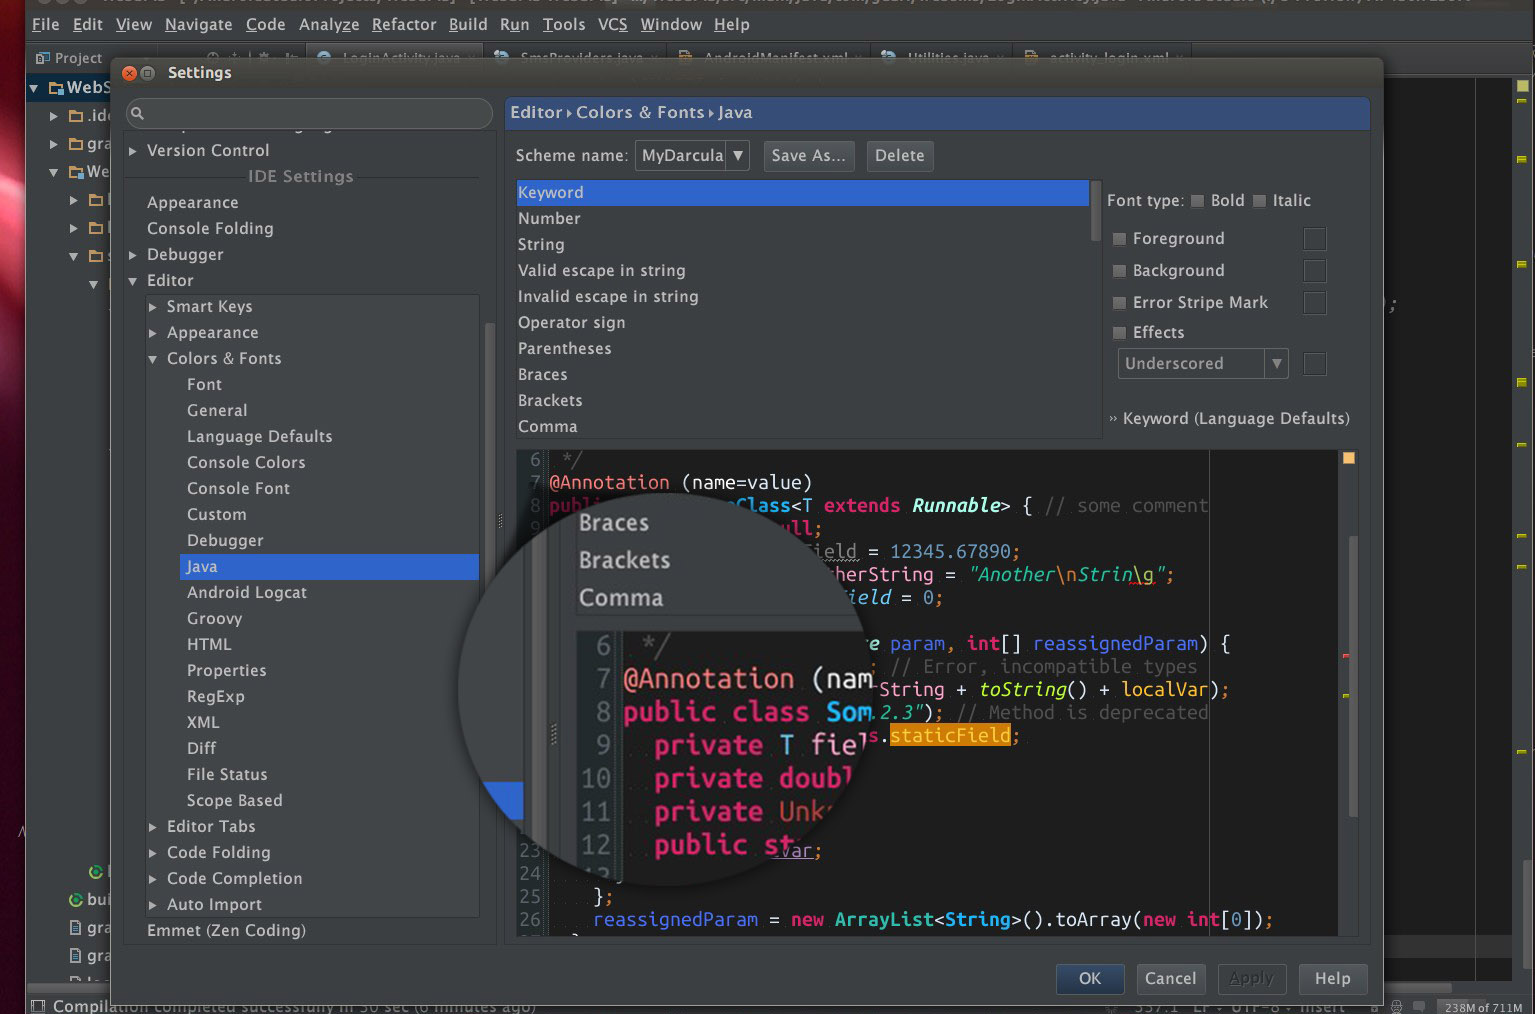Enable the Error Stripe Mark checkbox

[x=1120, y=303]
